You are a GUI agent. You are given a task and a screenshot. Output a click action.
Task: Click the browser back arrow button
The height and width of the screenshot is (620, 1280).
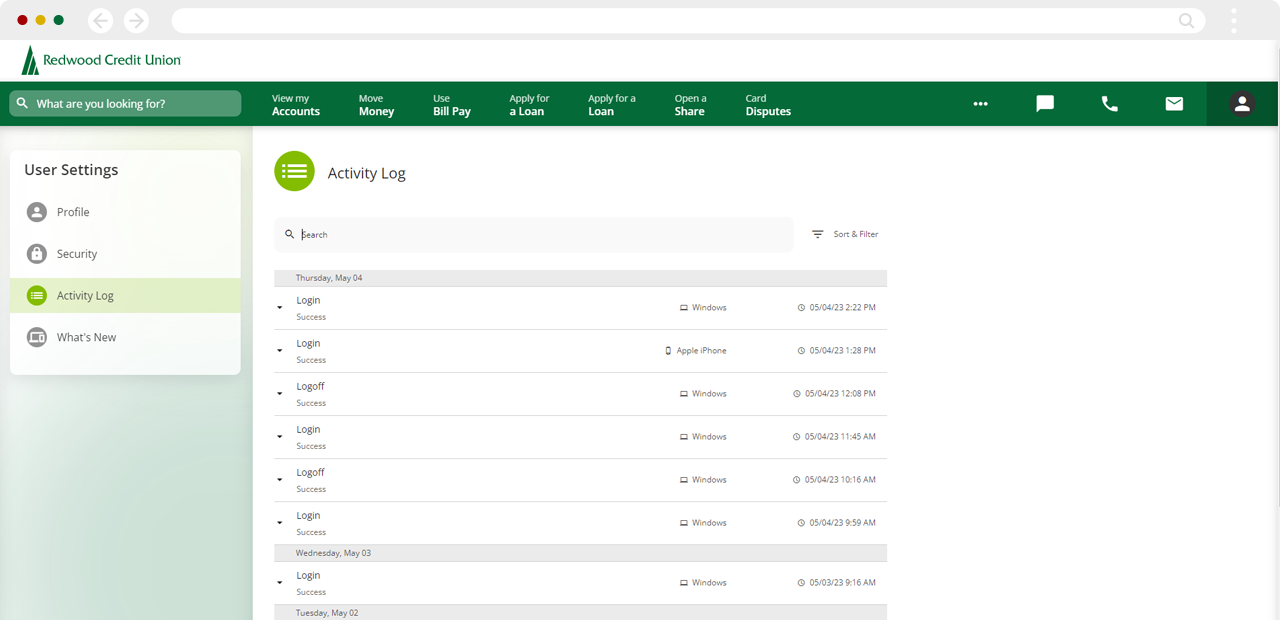pos(100,20)
